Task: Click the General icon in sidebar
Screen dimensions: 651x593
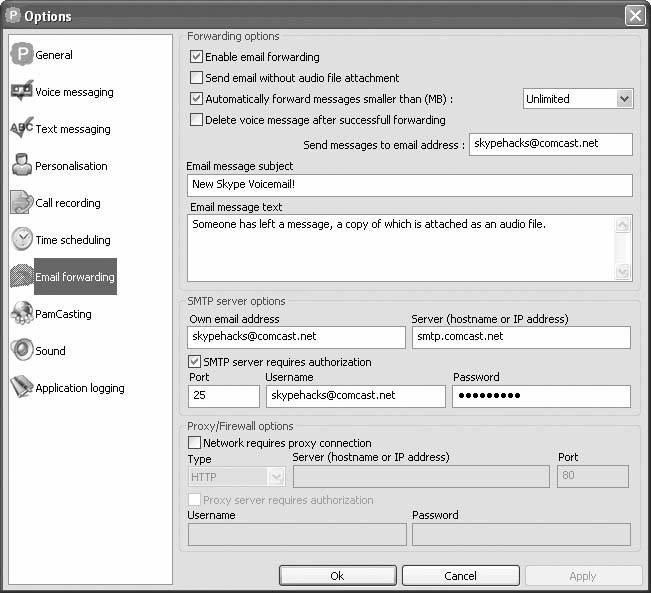Action: [x=21, y=55]
